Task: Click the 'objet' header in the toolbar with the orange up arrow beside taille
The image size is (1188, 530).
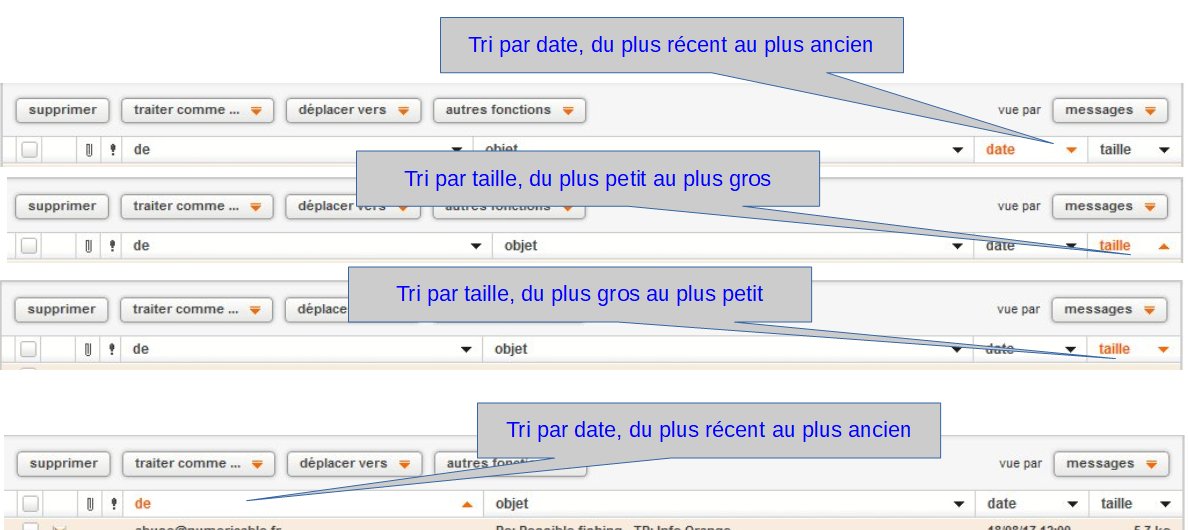Action: tap(521, 246)
